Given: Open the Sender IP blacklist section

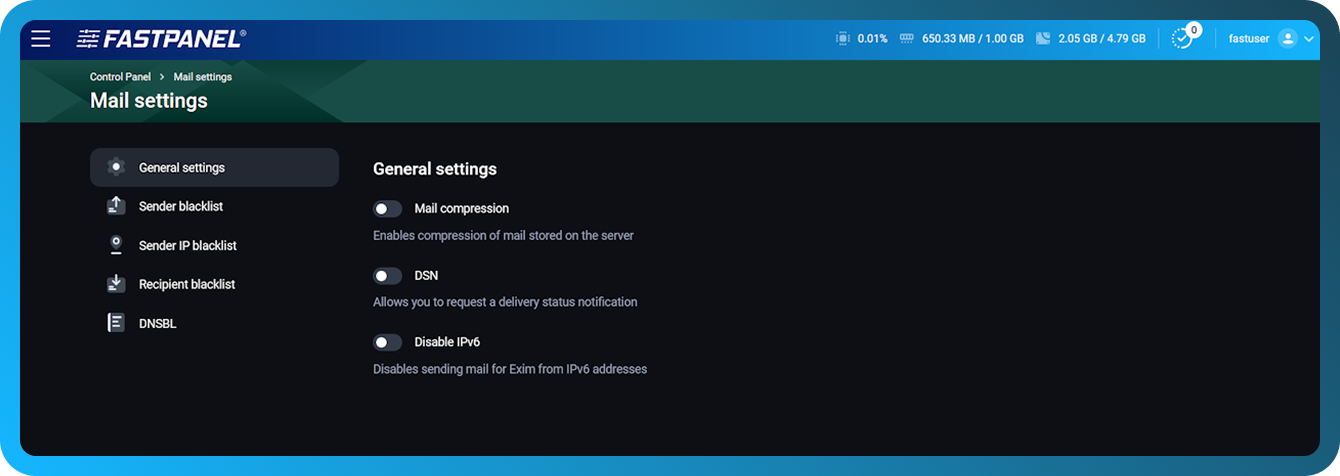Looking at the screenshot, I should [187, 245].
